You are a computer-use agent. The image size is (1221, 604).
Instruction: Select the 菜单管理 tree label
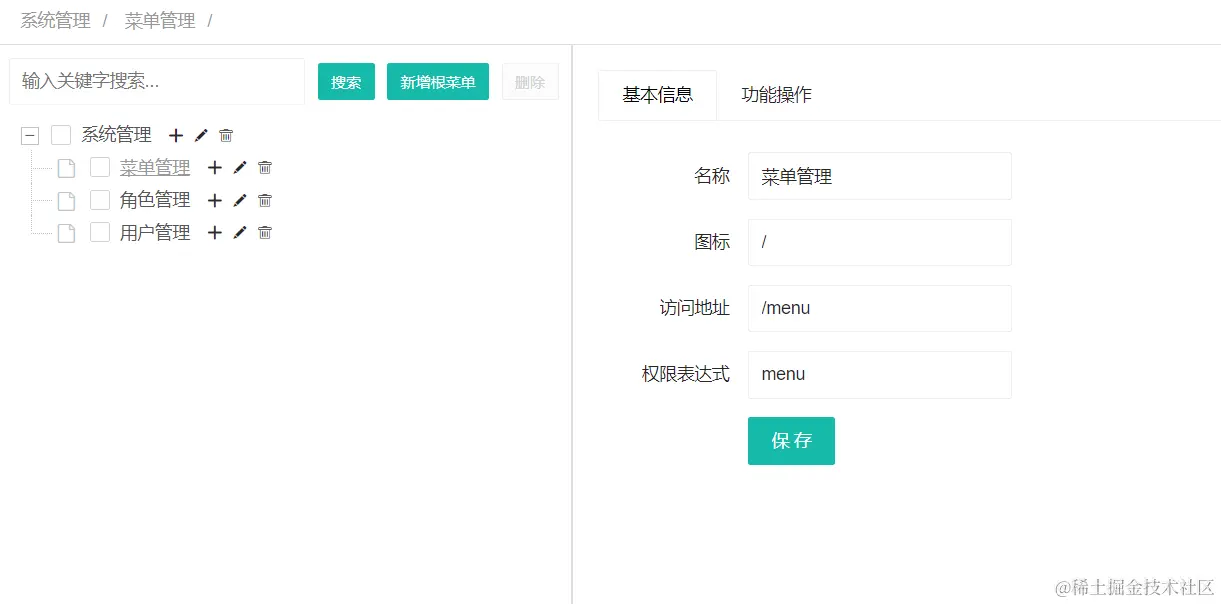coord(155,168)
